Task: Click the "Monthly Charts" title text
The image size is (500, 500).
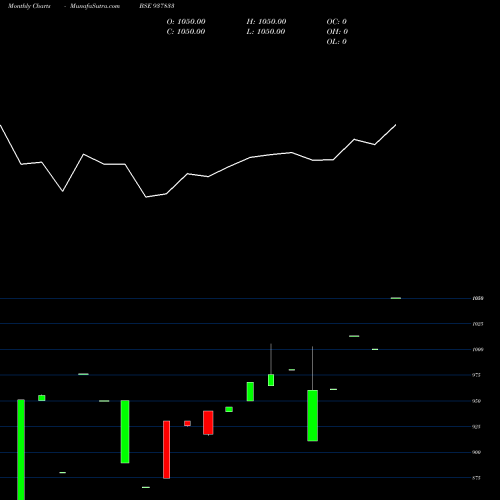Action: coord(29,6)
